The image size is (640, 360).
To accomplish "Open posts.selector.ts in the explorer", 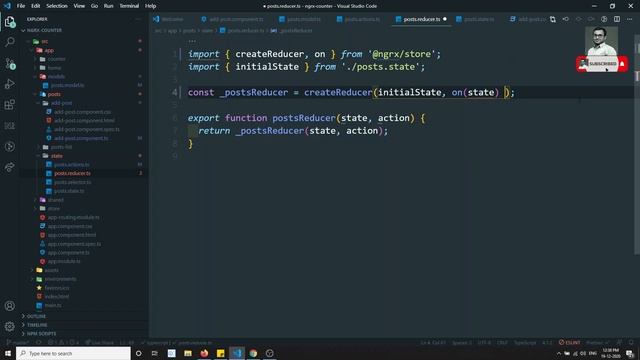I will pos(72,182).
